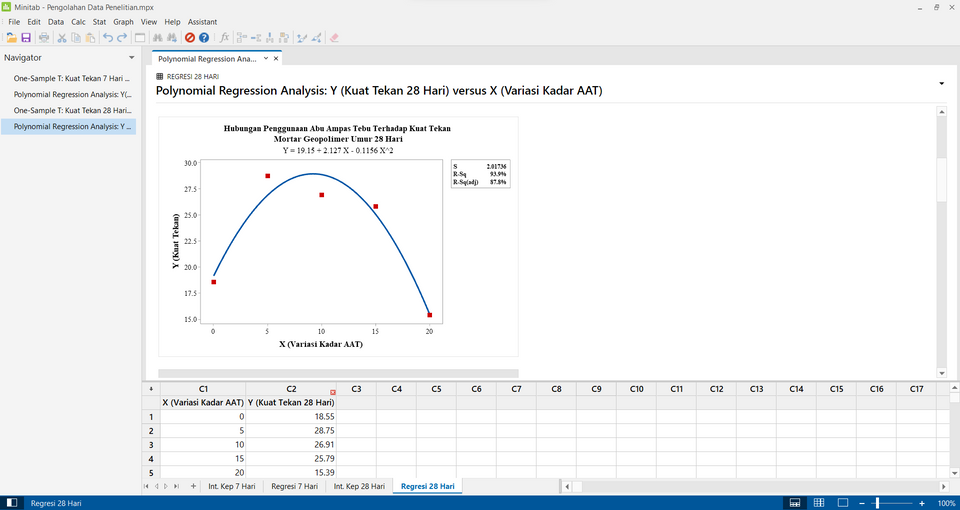Select the cell containing 18.55
This screenshot has height=510, width=960.
pos(291,416)
